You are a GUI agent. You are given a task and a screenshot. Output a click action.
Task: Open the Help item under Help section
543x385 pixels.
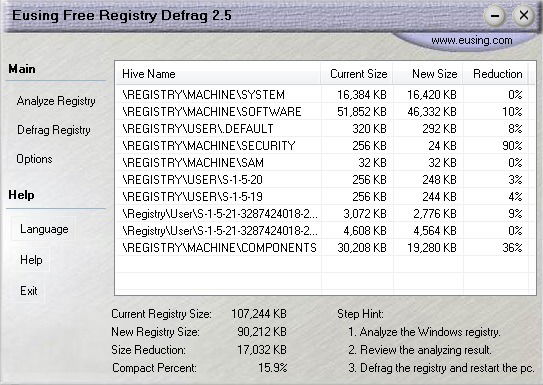31,260
